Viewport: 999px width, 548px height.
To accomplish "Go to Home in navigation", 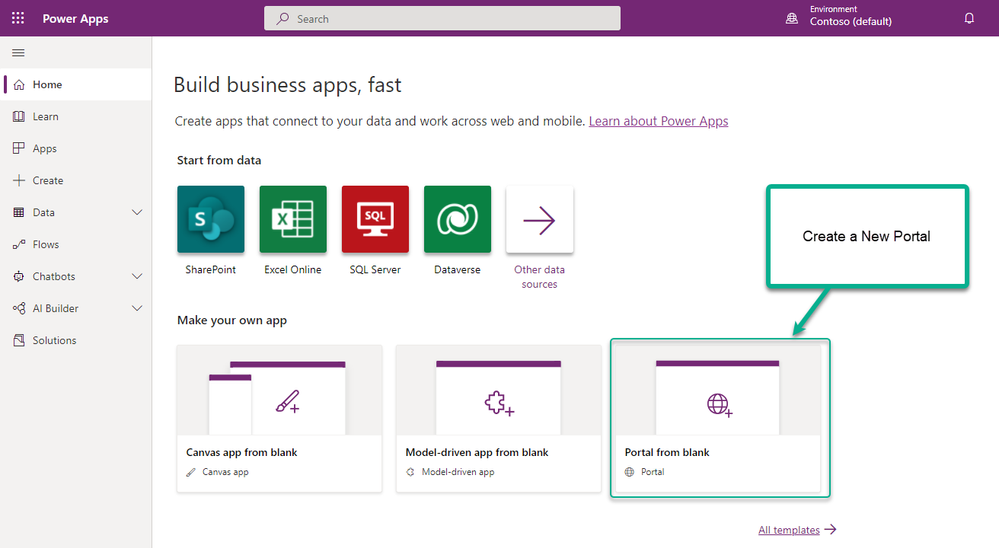I will pyautogui.click(x=76, y=85).
